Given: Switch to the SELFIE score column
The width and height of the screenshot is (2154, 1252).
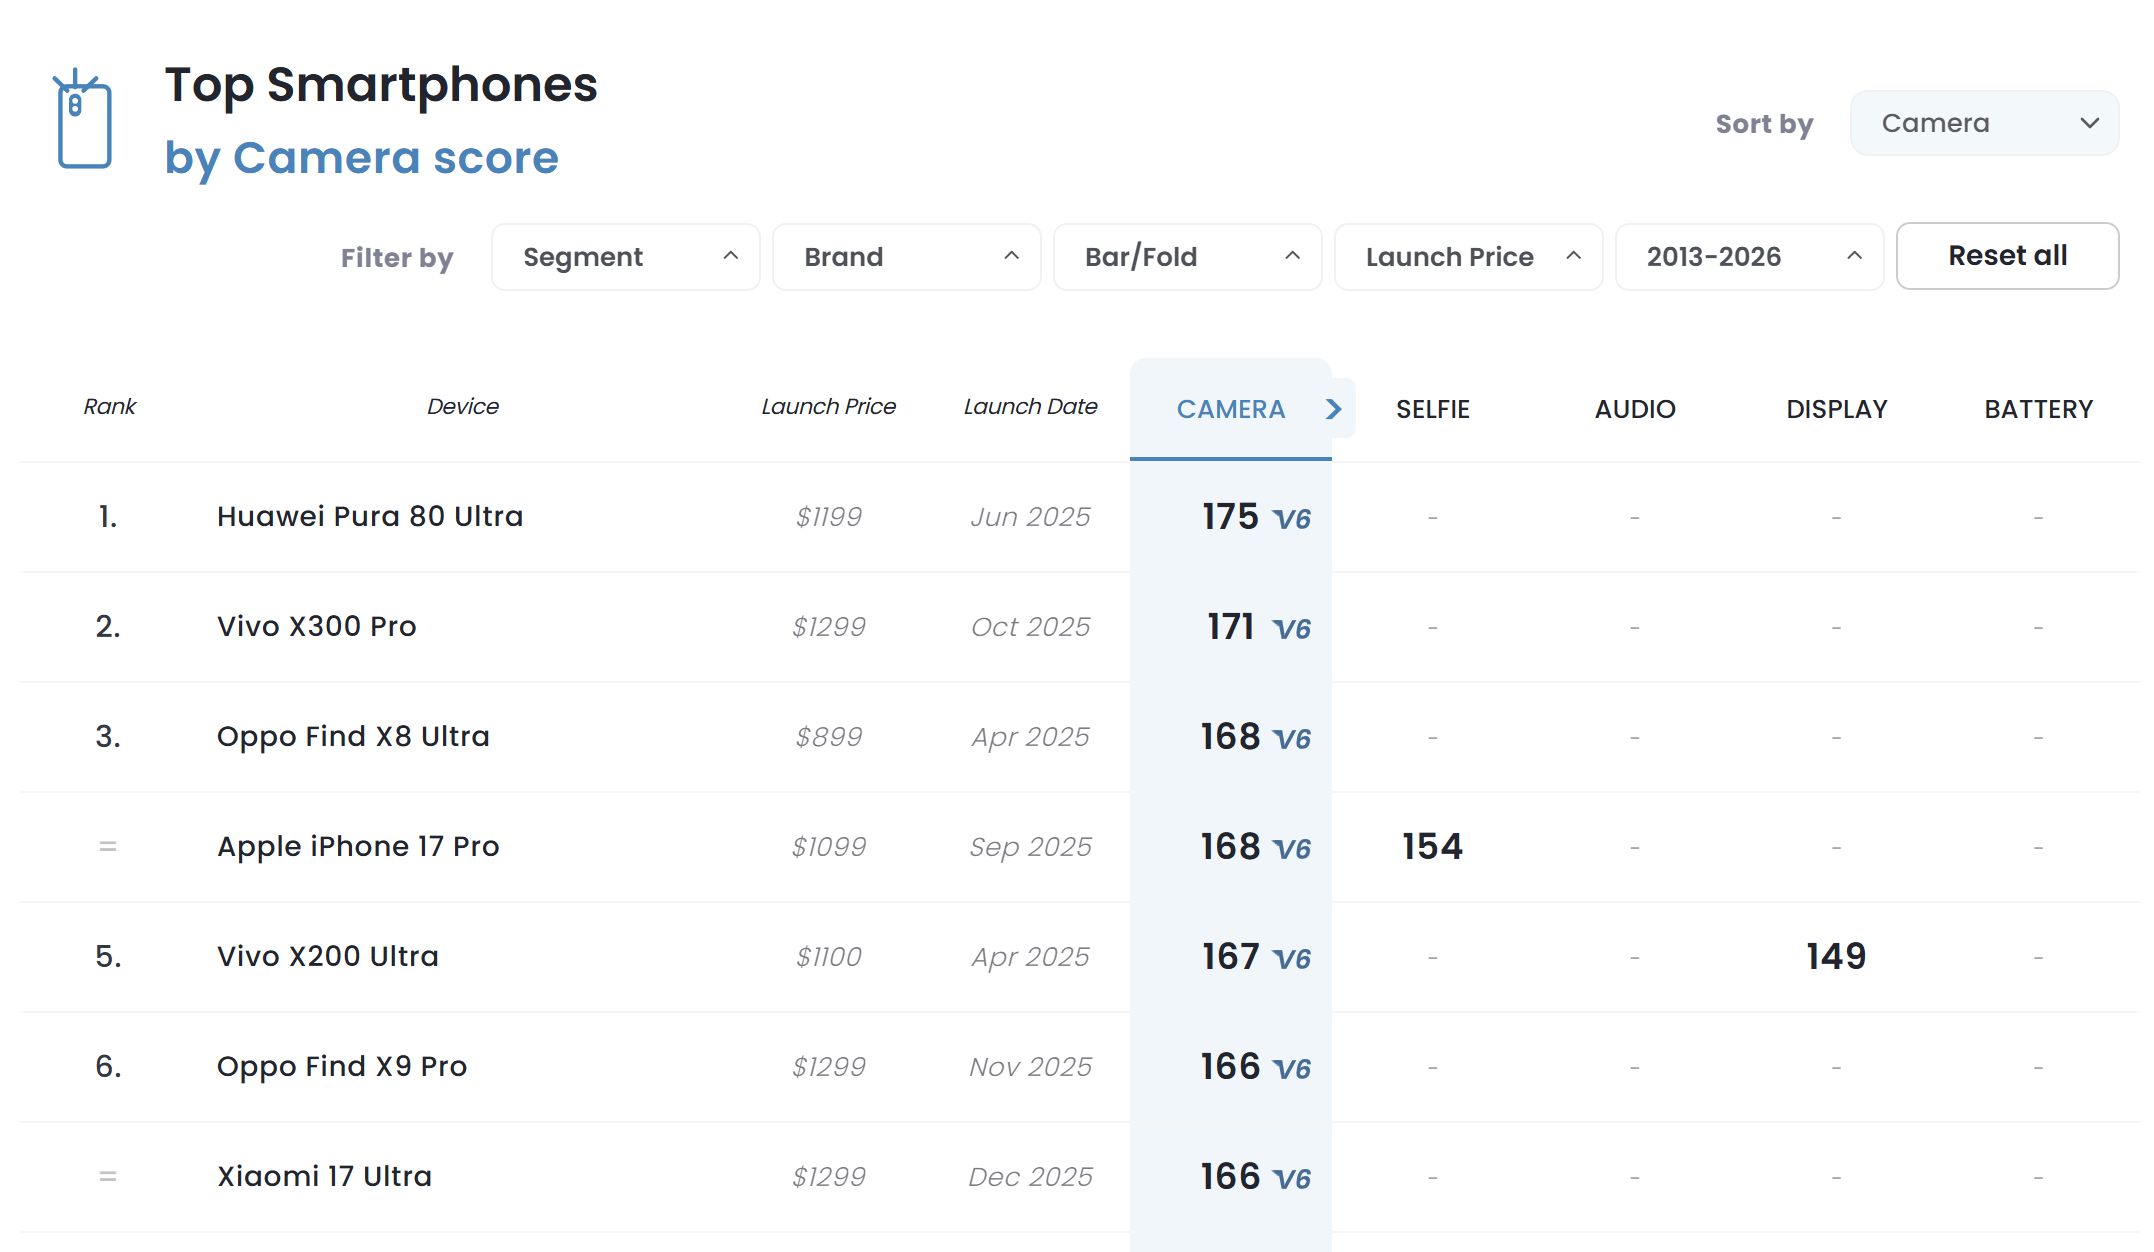Looking at the screenshot, I should tap(1432, 409).
